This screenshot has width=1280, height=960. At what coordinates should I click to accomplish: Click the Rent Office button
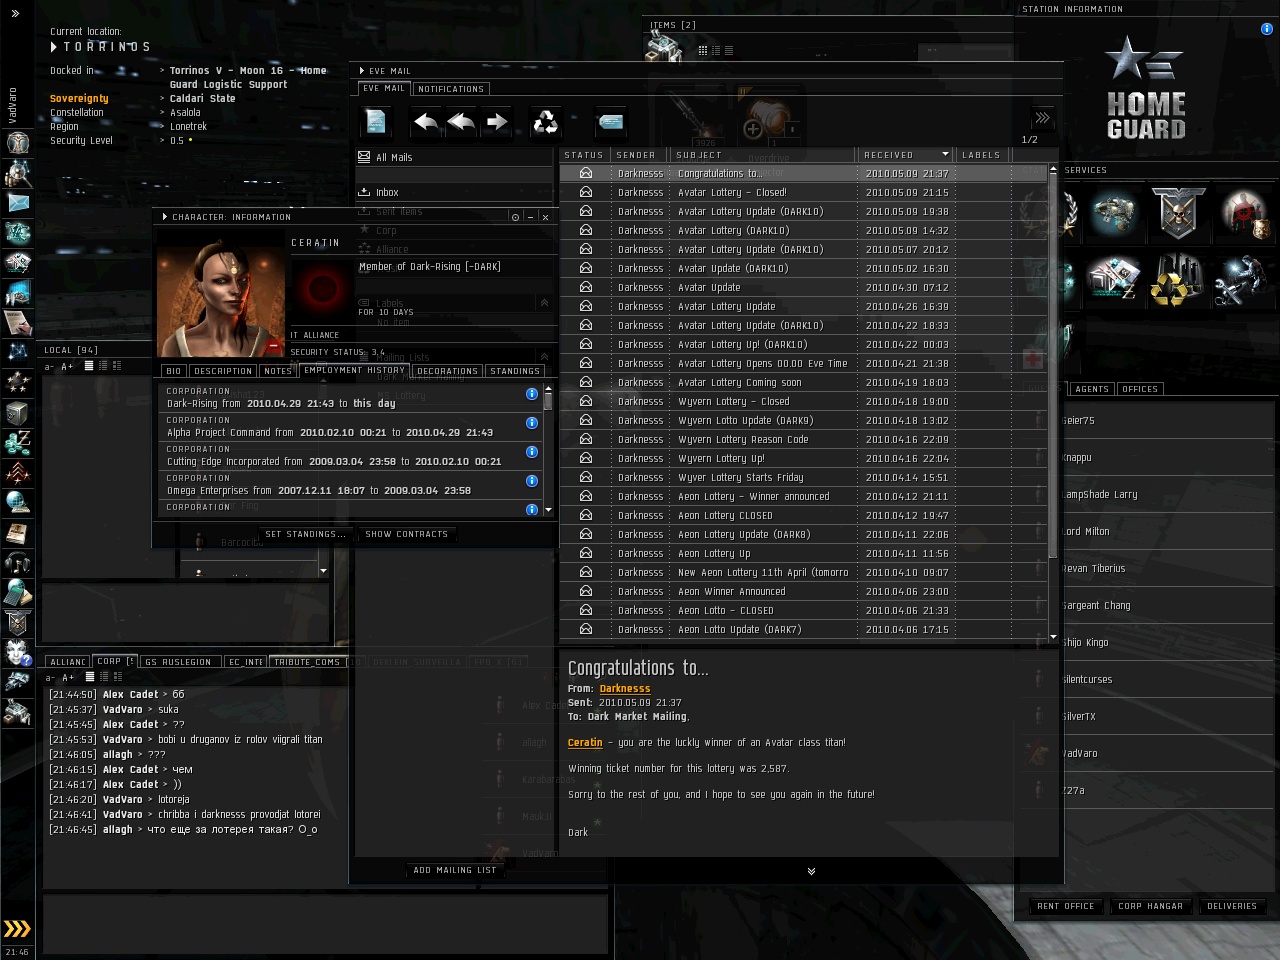coord(1066,906)
